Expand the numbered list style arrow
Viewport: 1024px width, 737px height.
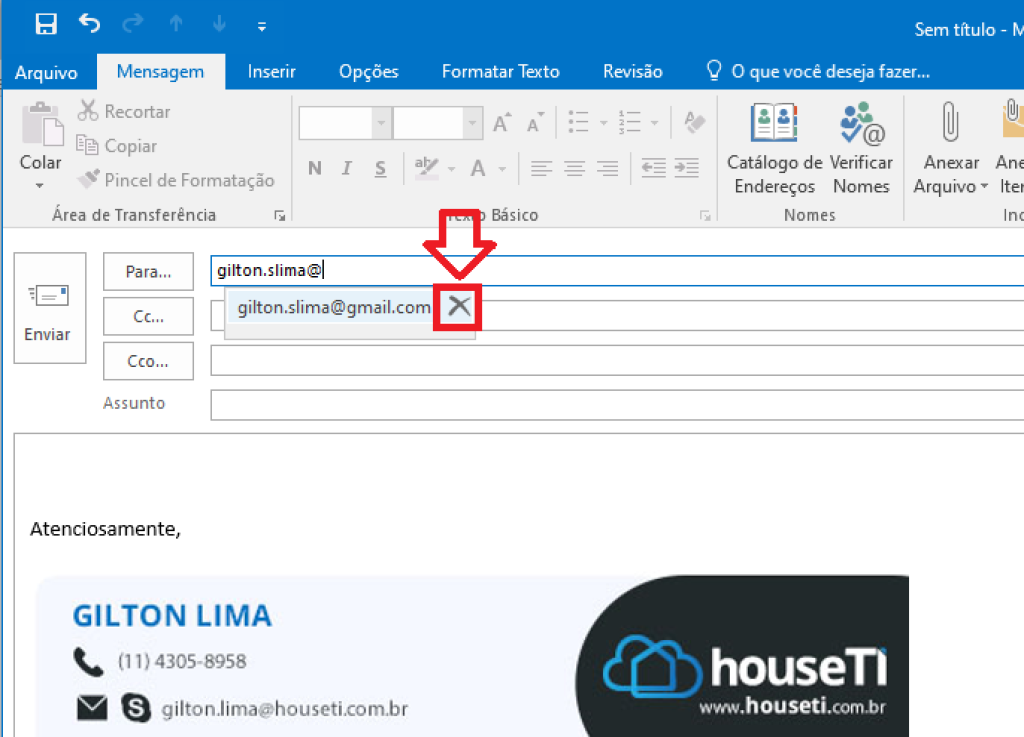pyautogui.click(x=654, y=123)
